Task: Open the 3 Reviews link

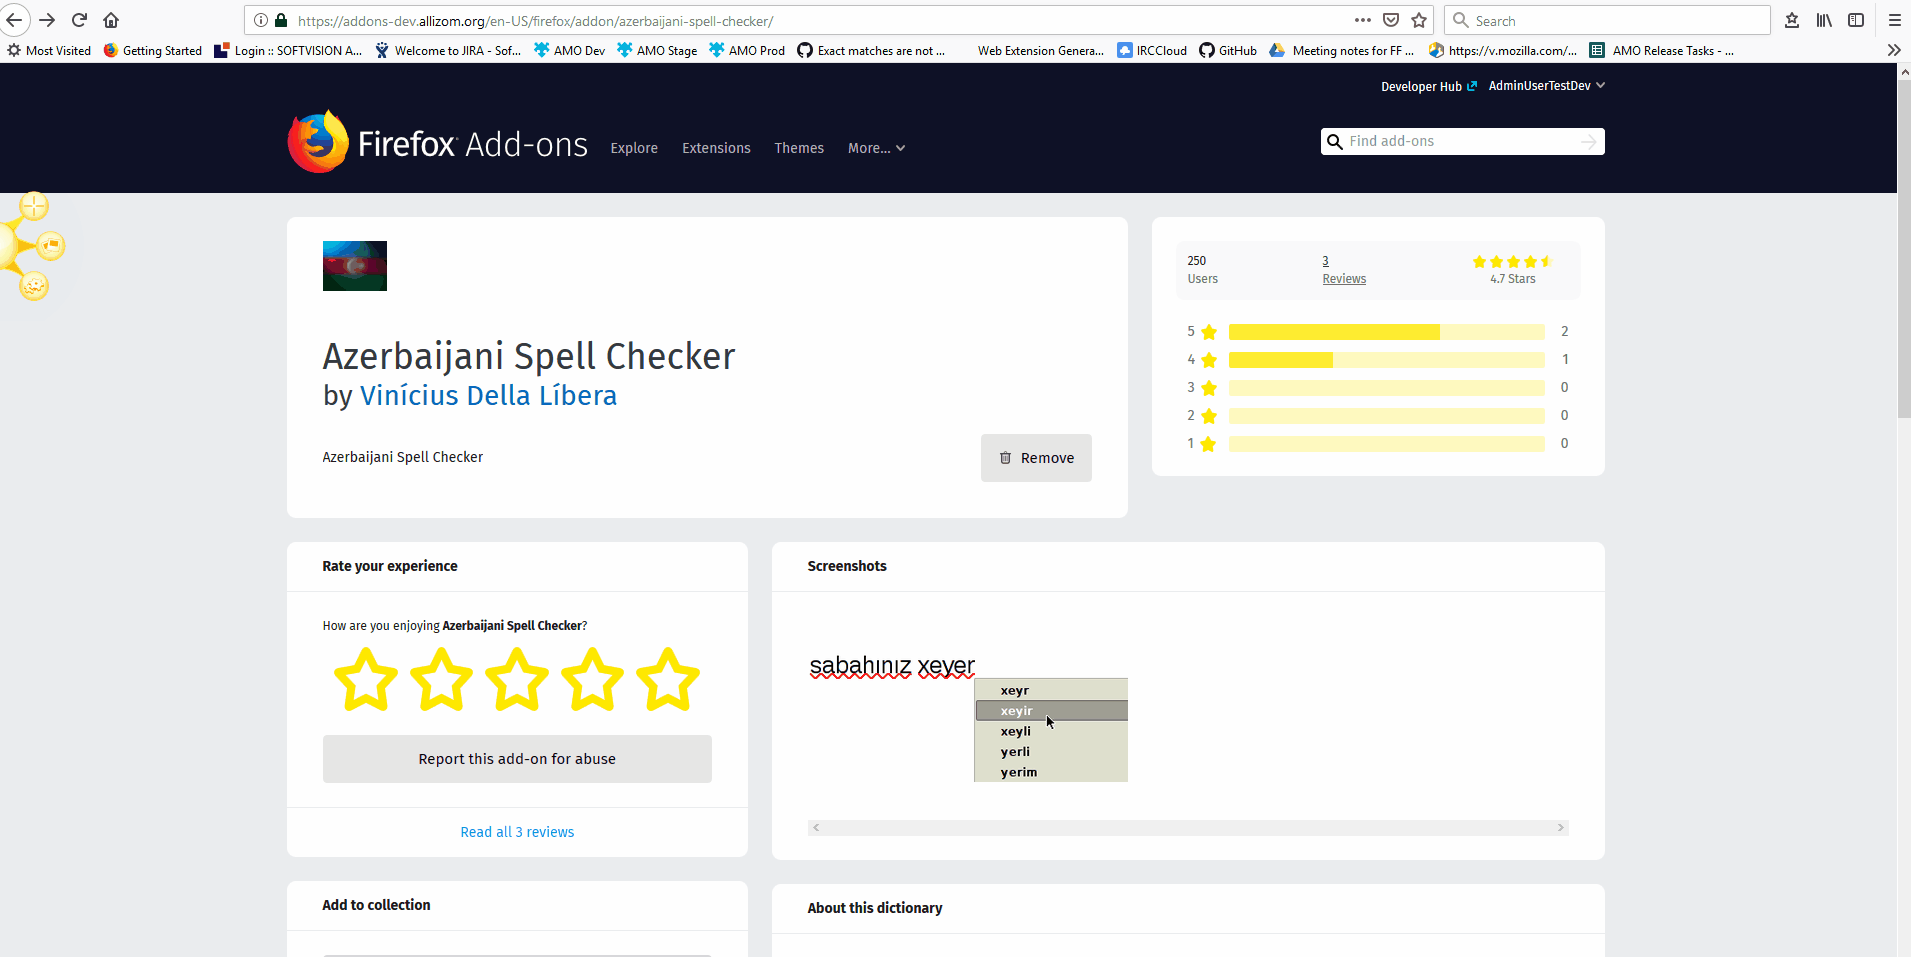Action: click(x=1343, y=270)
